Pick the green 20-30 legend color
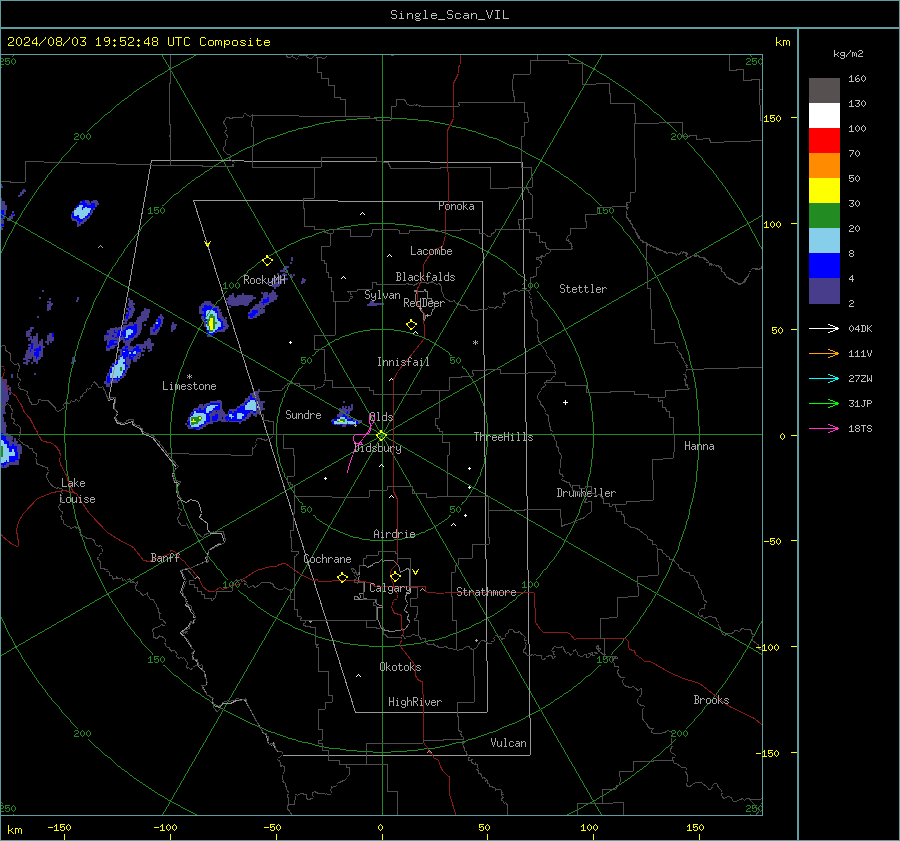 [824, 216]
